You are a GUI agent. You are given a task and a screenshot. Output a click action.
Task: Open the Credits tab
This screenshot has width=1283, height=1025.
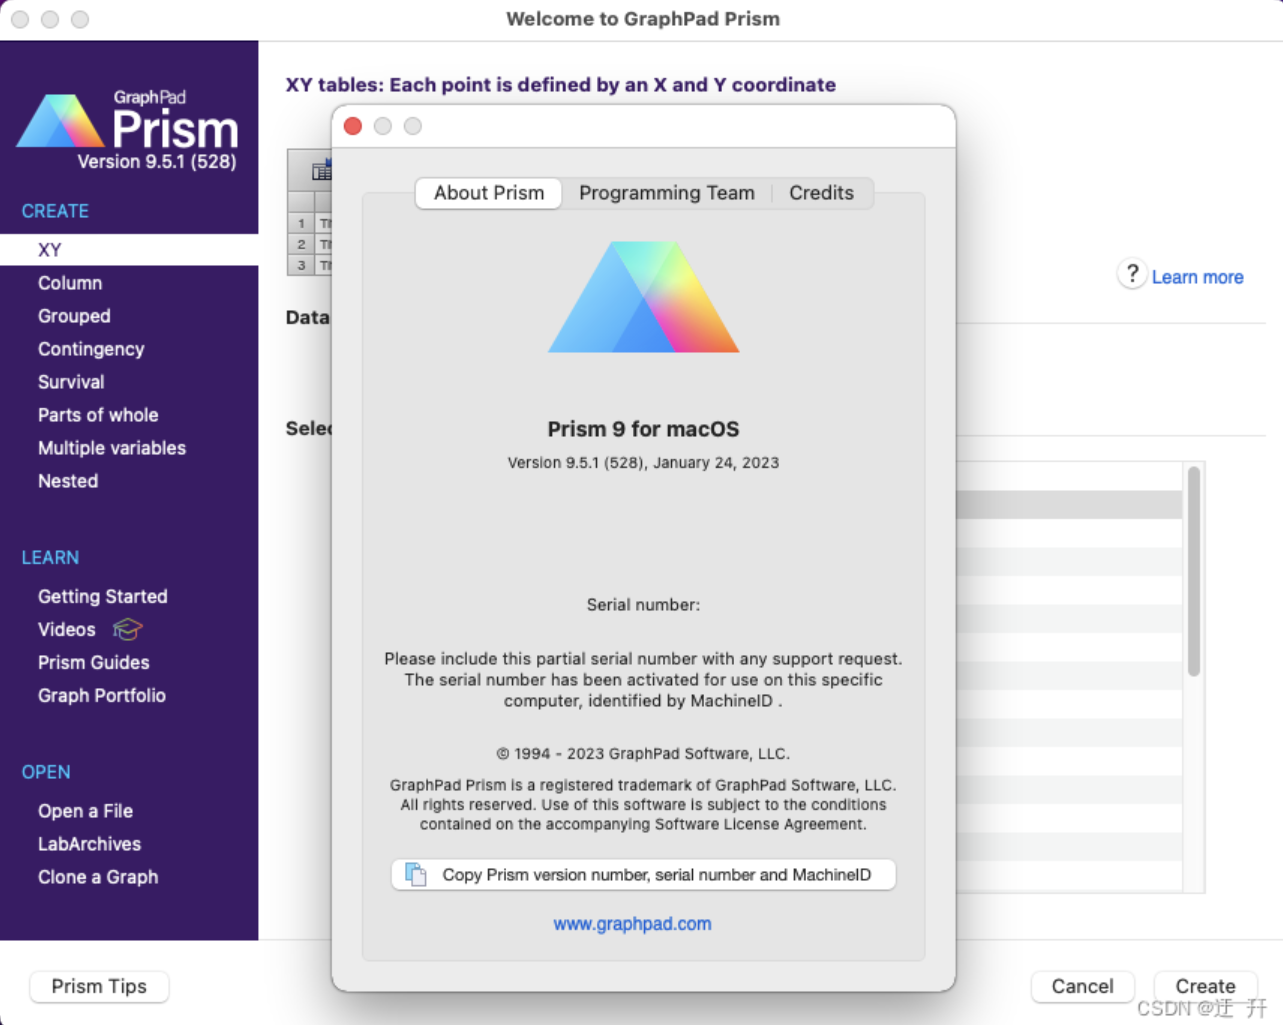coord(821,193)
